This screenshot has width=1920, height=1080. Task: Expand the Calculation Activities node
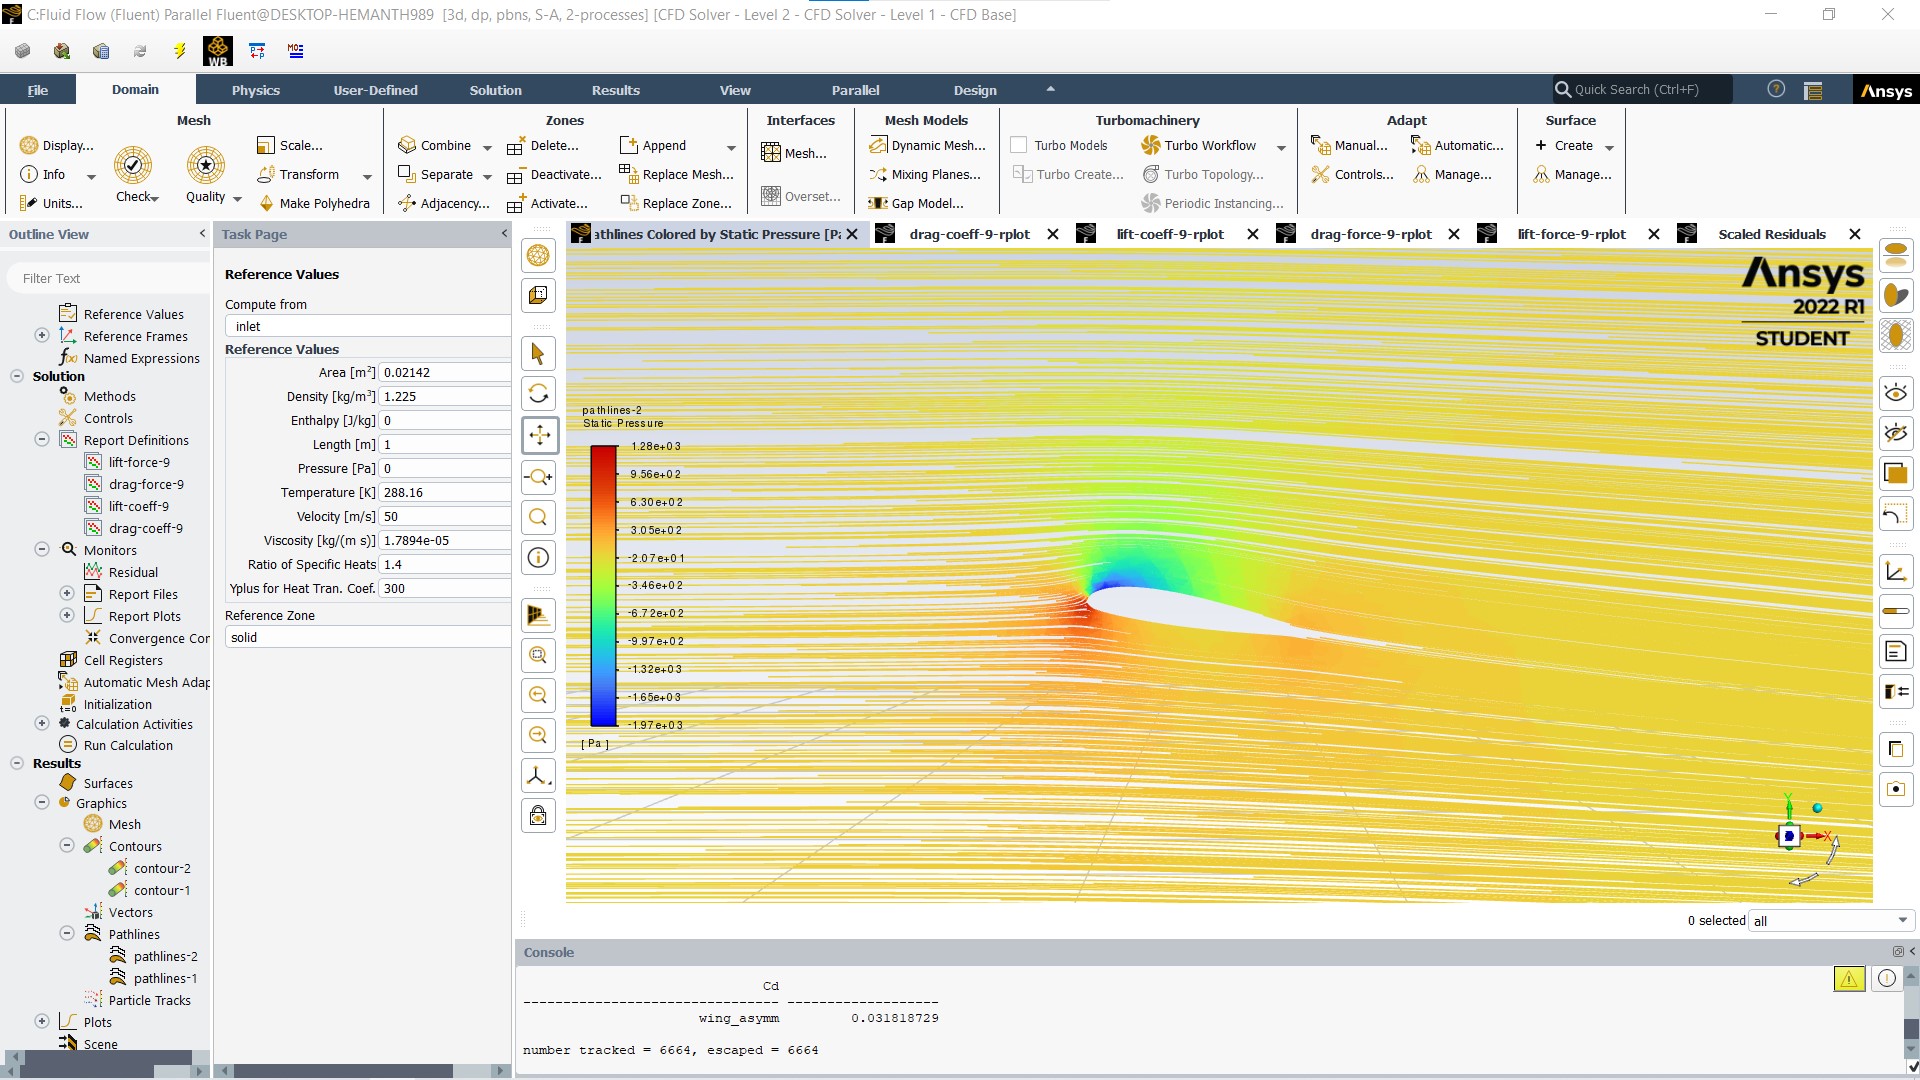[x=42, y=724]
